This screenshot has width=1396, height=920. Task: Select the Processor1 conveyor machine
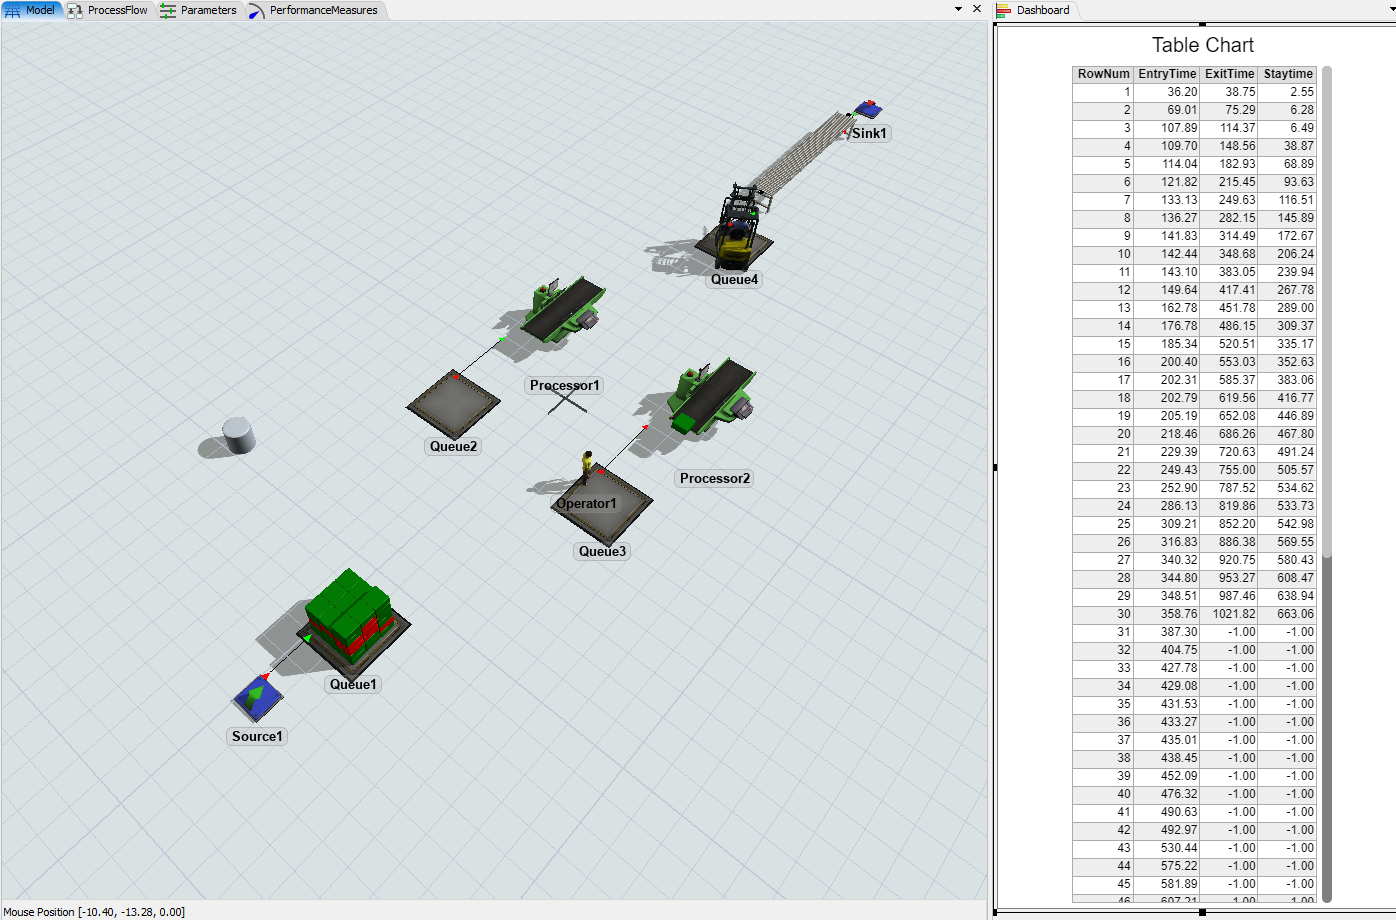565,309
